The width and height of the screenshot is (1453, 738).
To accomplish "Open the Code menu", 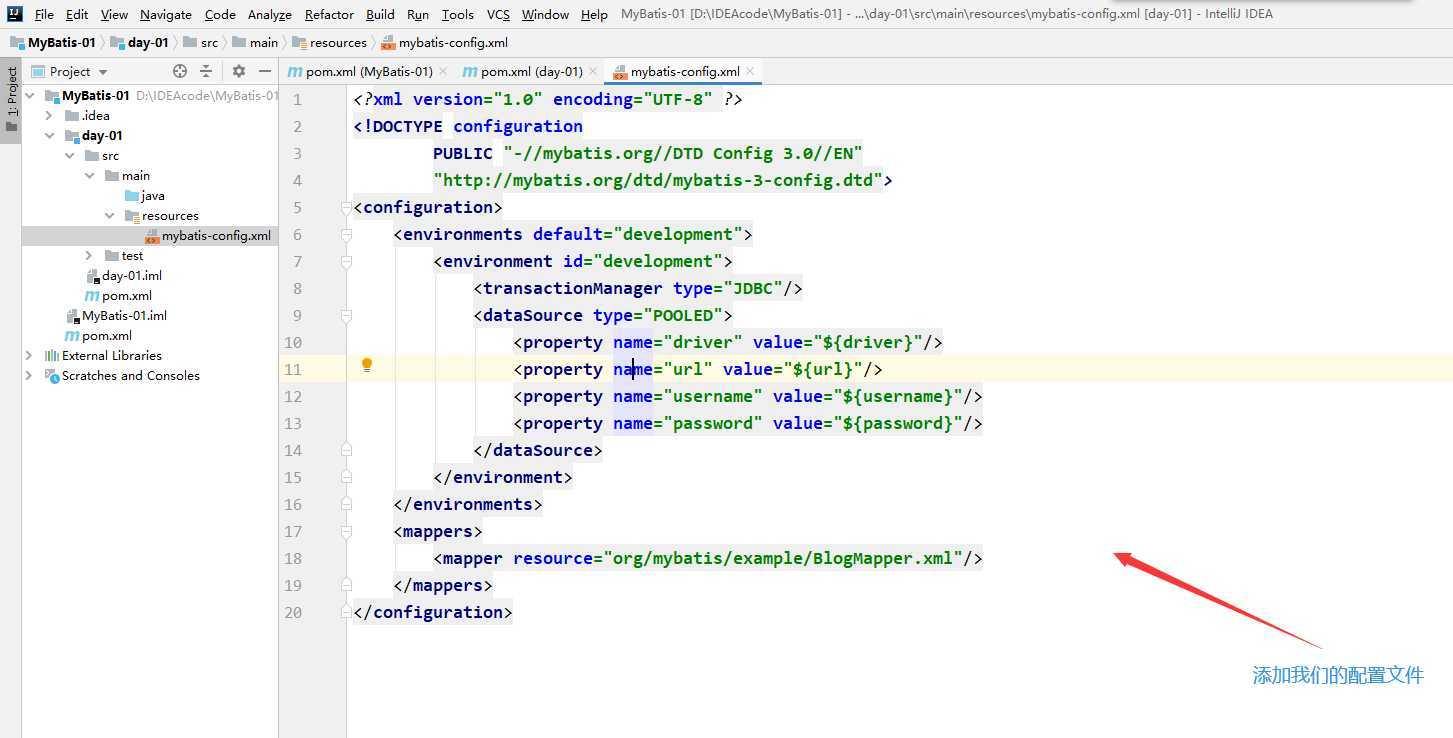I will [x=220, y=14].
